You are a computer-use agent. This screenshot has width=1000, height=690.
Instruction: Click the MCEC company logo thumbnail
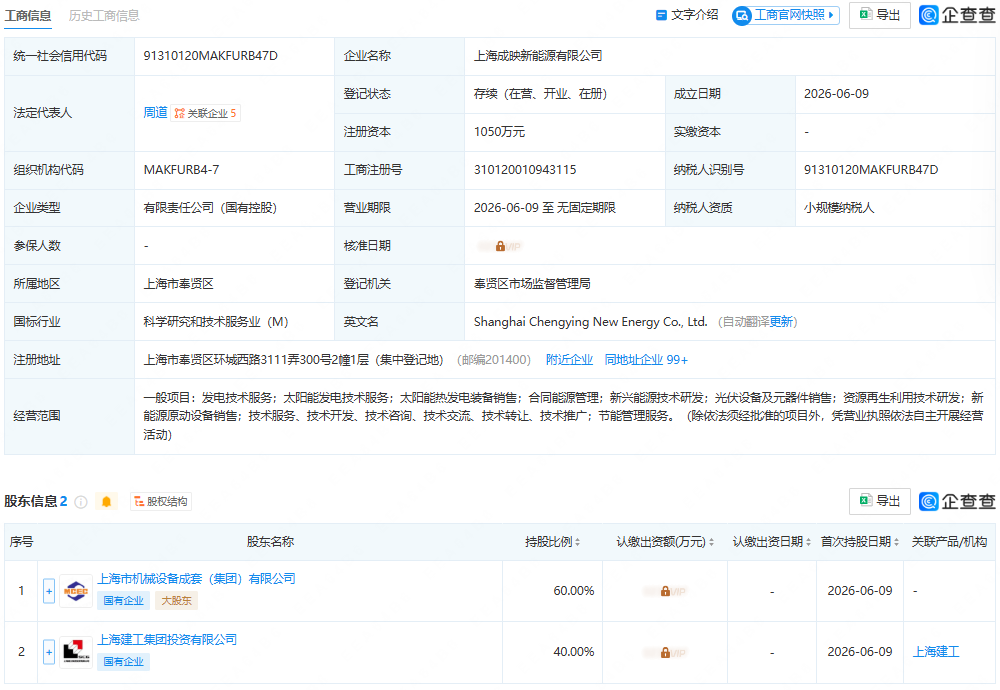coord(76,591)
